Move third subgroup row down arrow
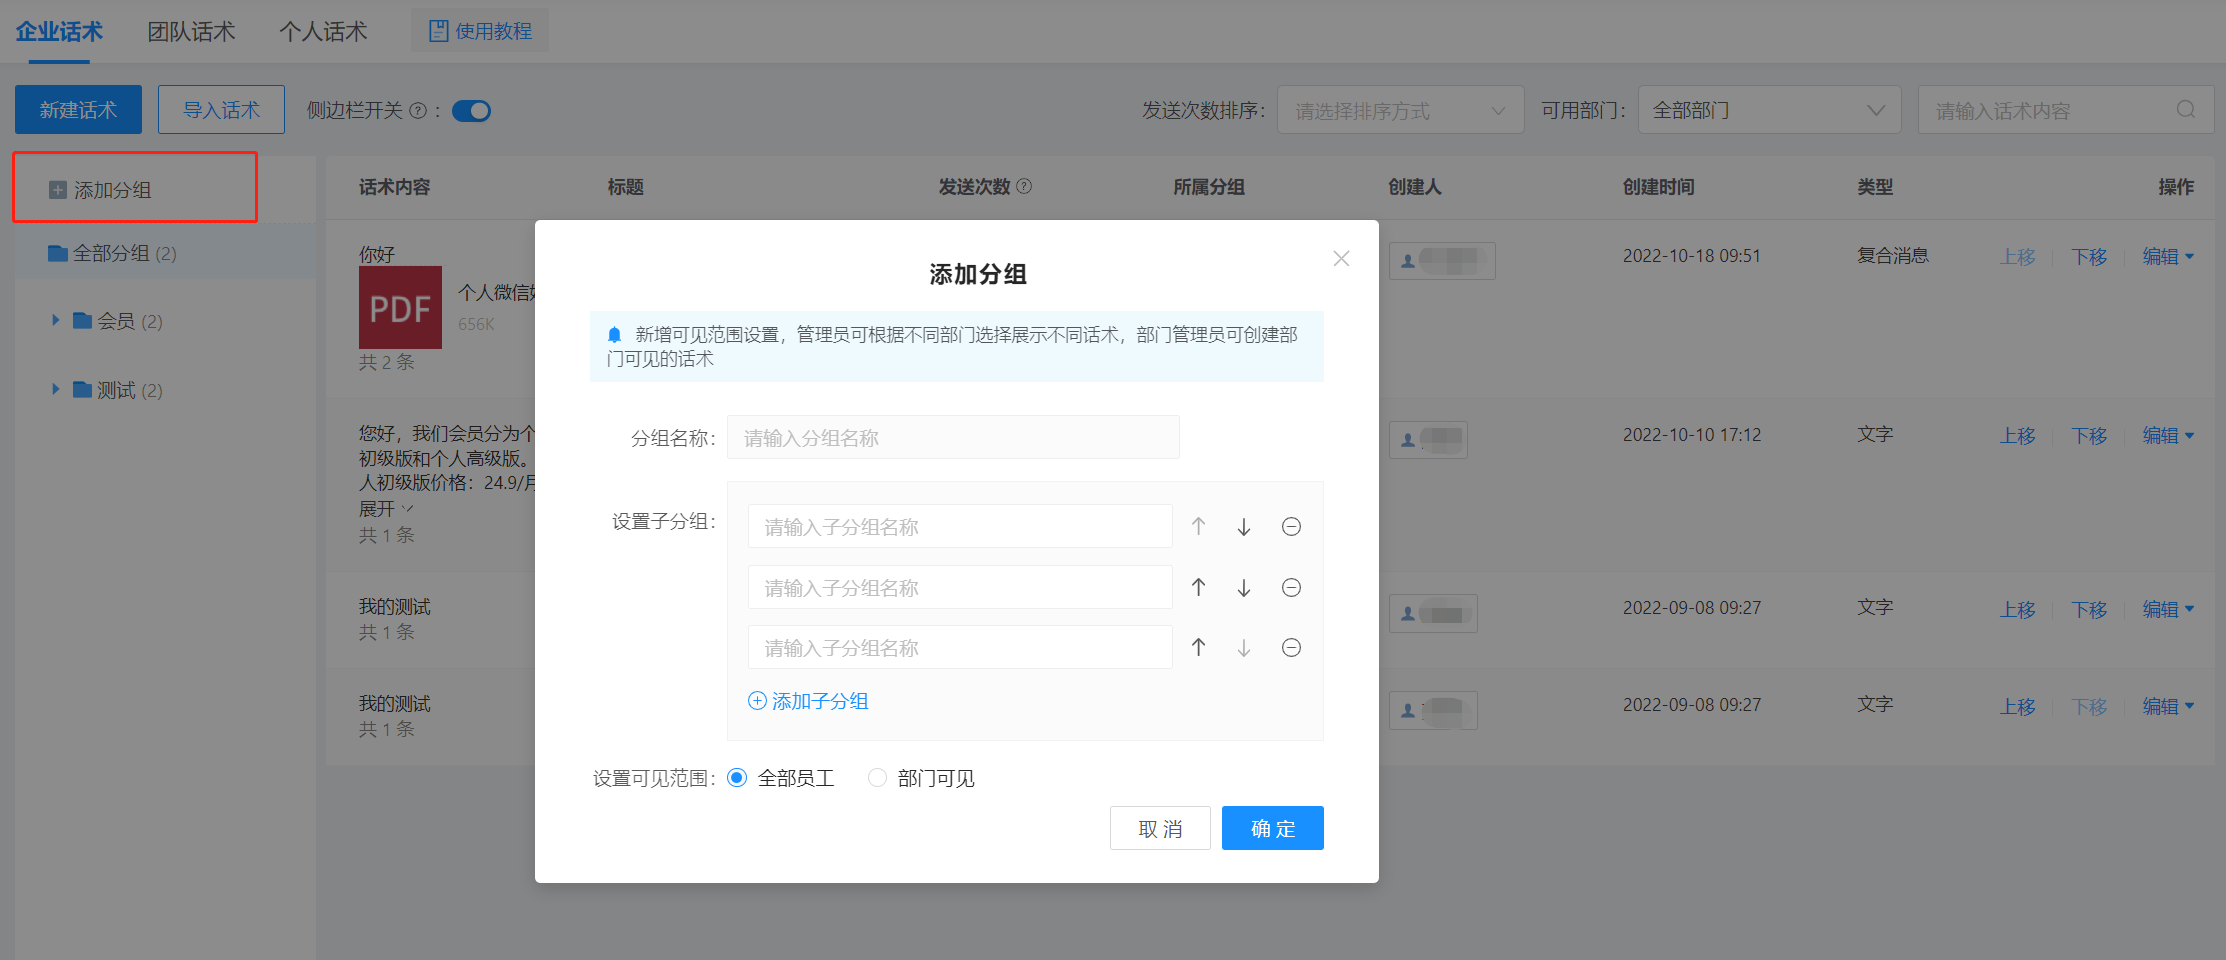 (1244, 647)
